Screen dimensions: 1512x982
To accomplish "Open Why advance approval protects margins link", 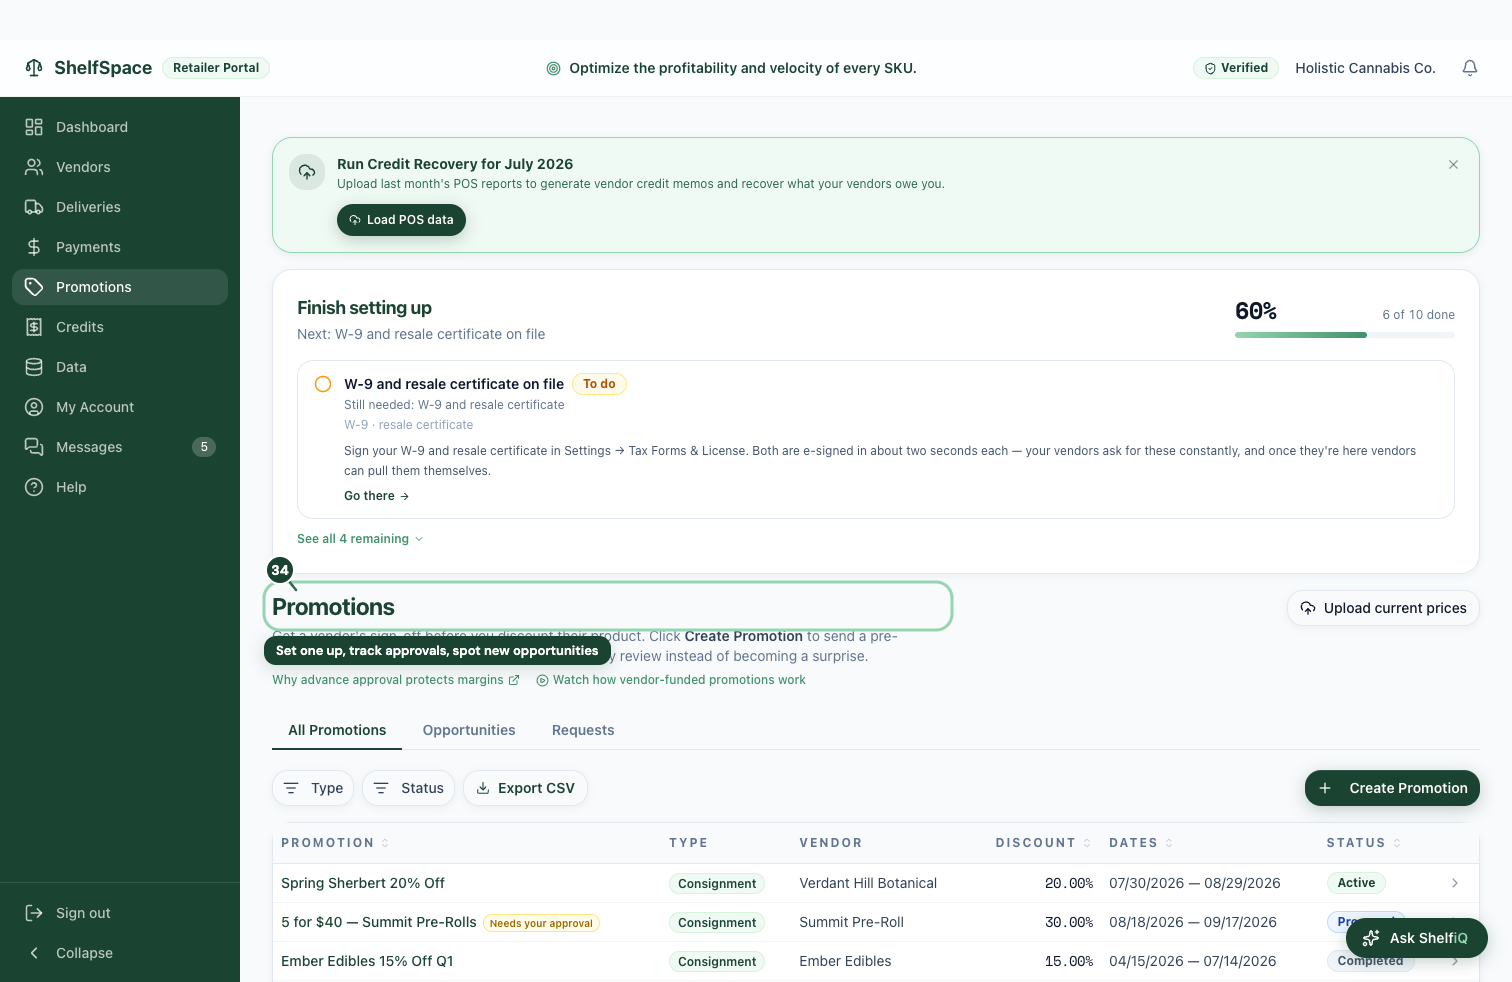I will [x=396, y=680].
